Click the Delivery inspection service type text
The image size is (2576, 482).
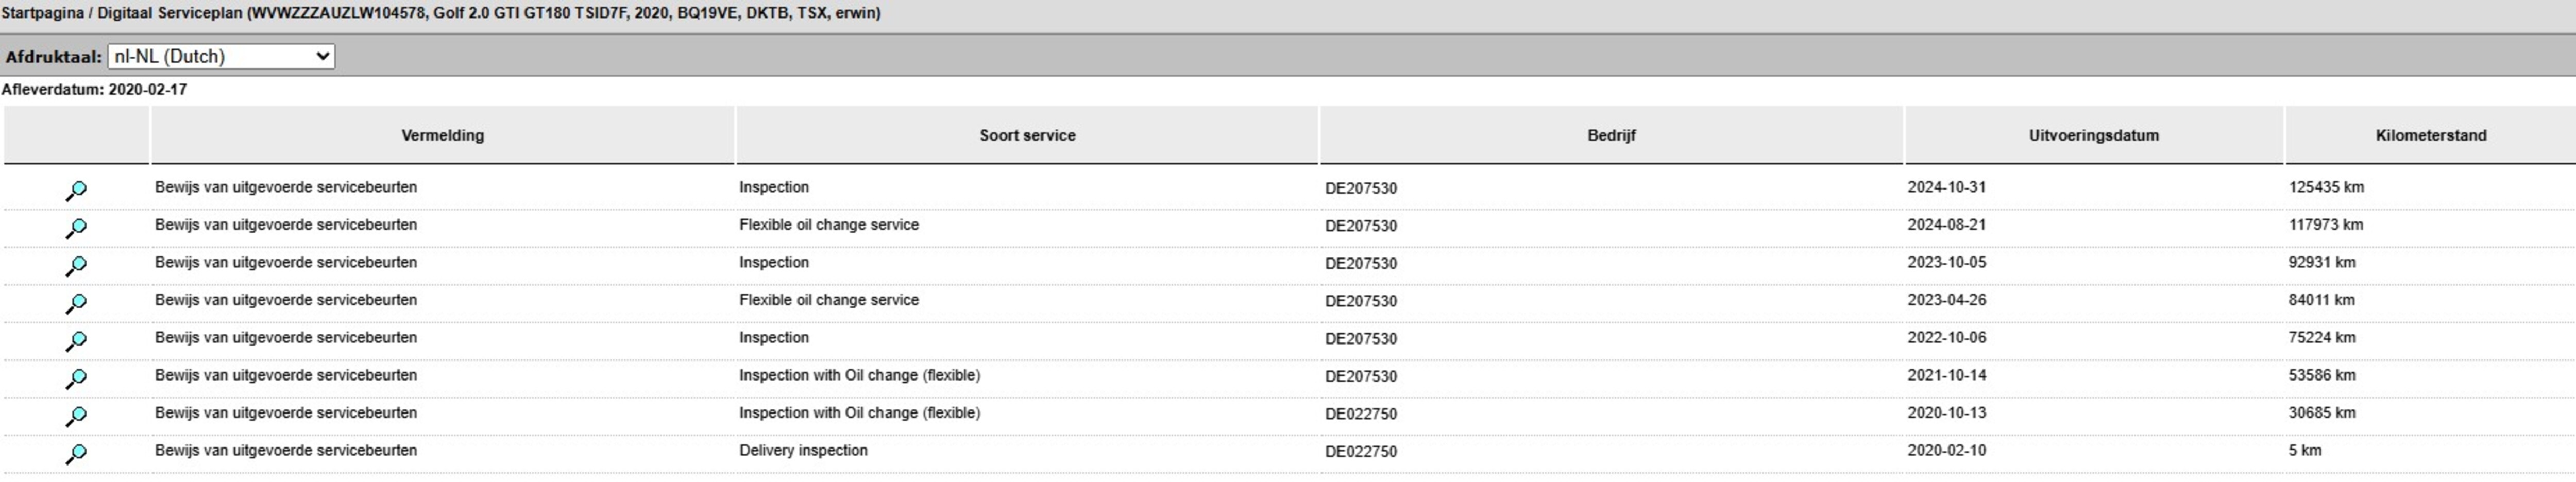803,450
